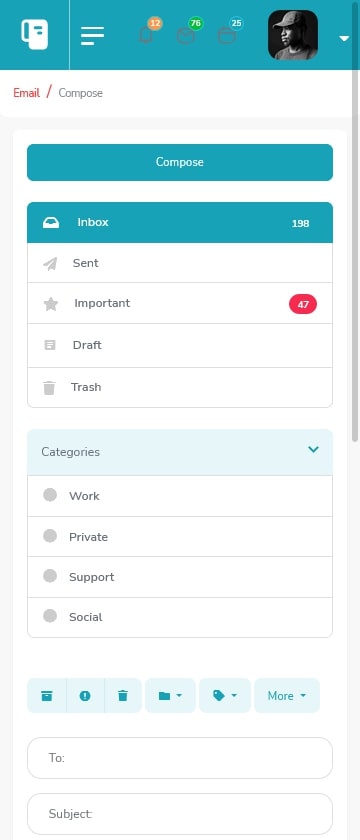Open notifications bell with badge 12

click(146, 35)
